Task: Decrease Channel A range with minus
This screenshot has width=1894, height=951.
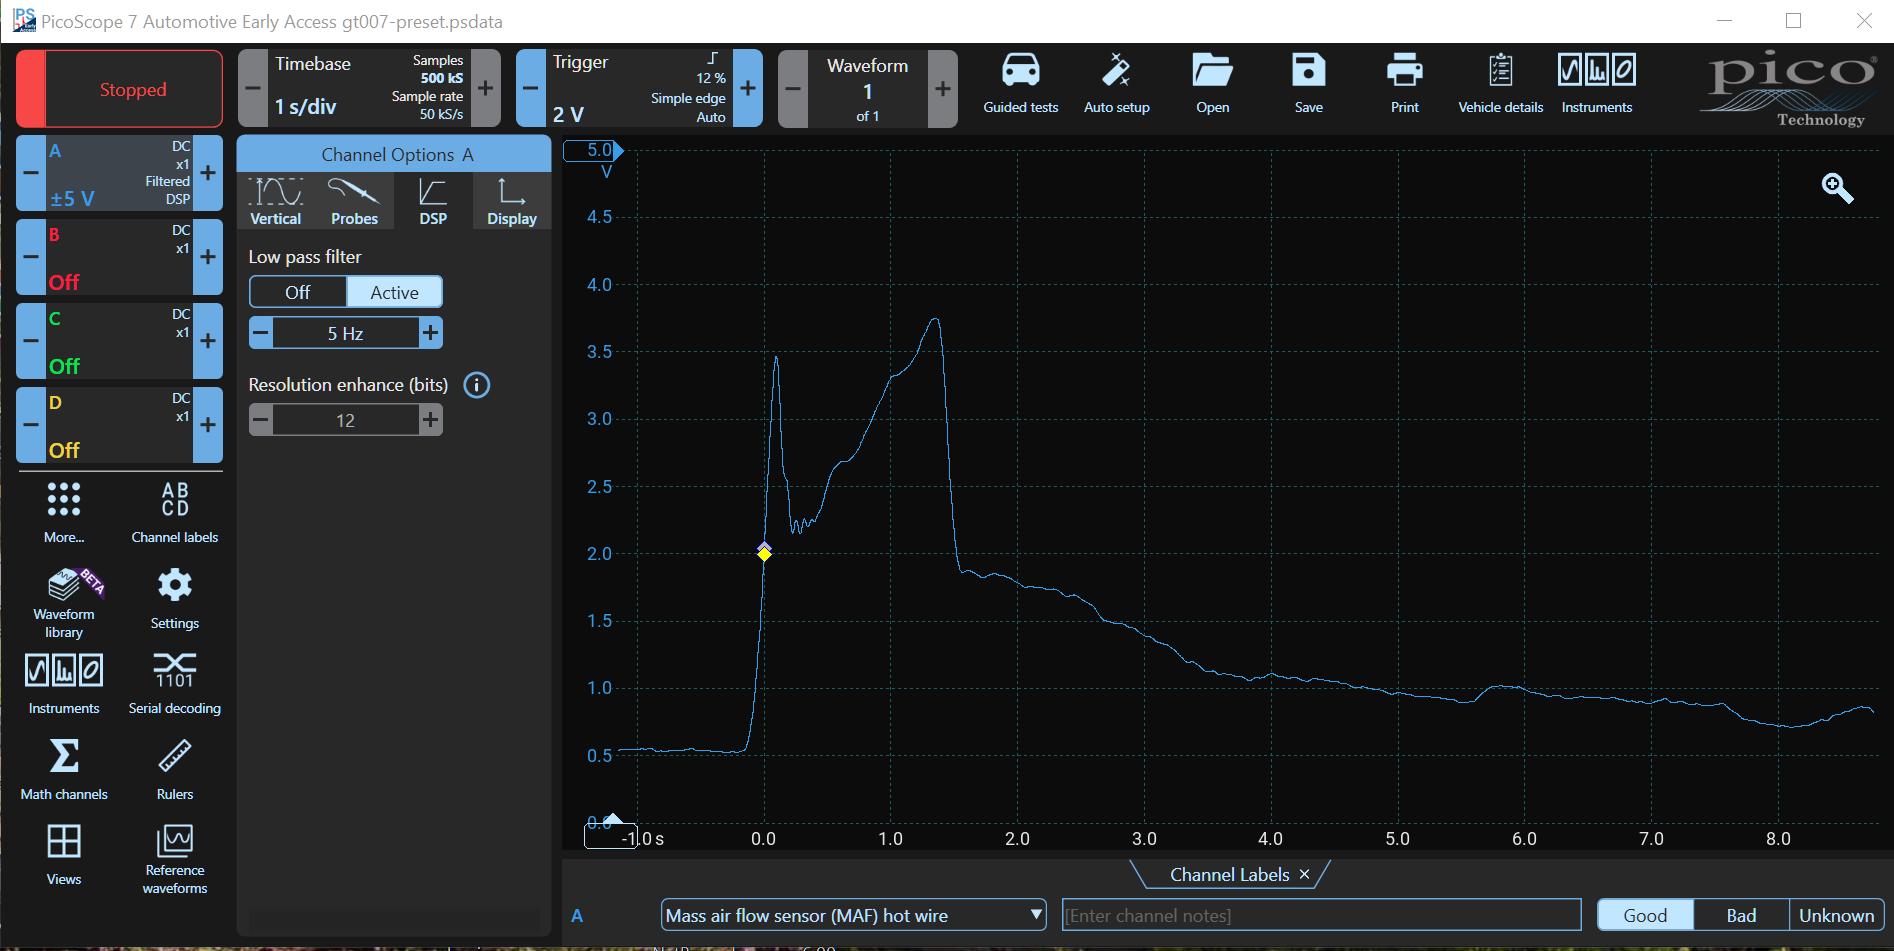Action: pos(31,173)
